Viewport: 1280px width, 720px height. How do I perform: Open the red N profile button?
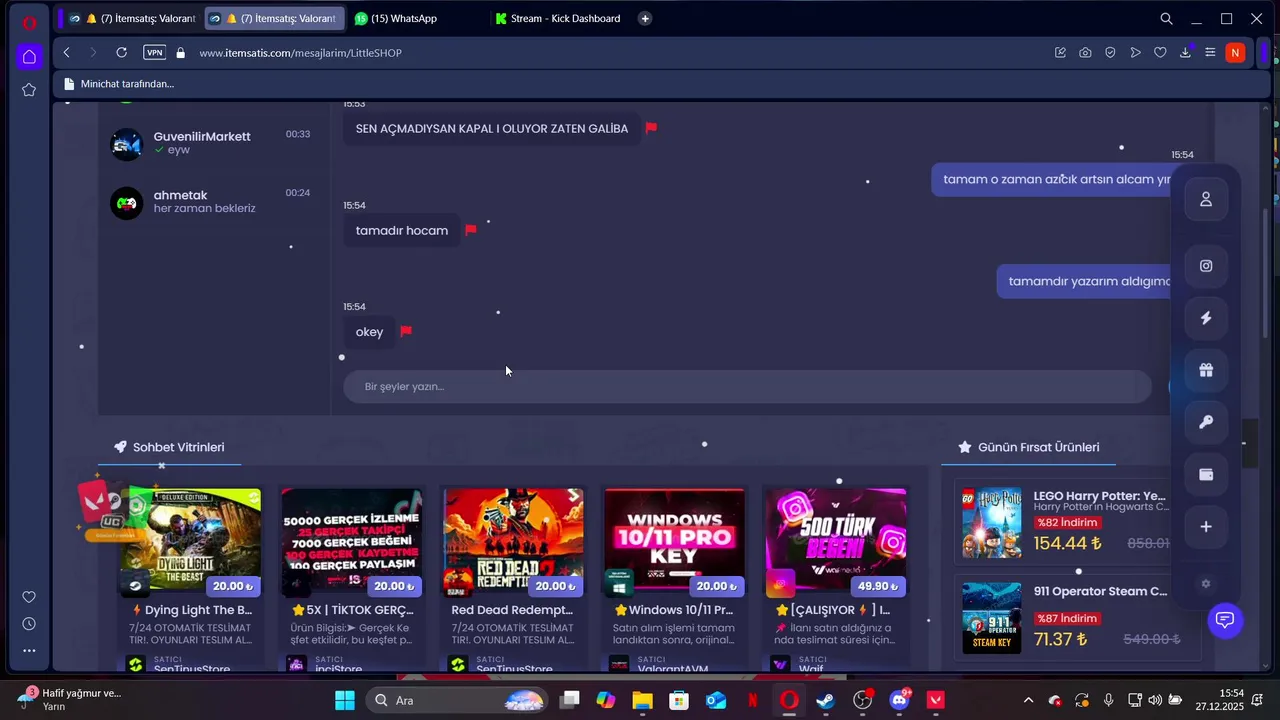[x=1235, y=52]
